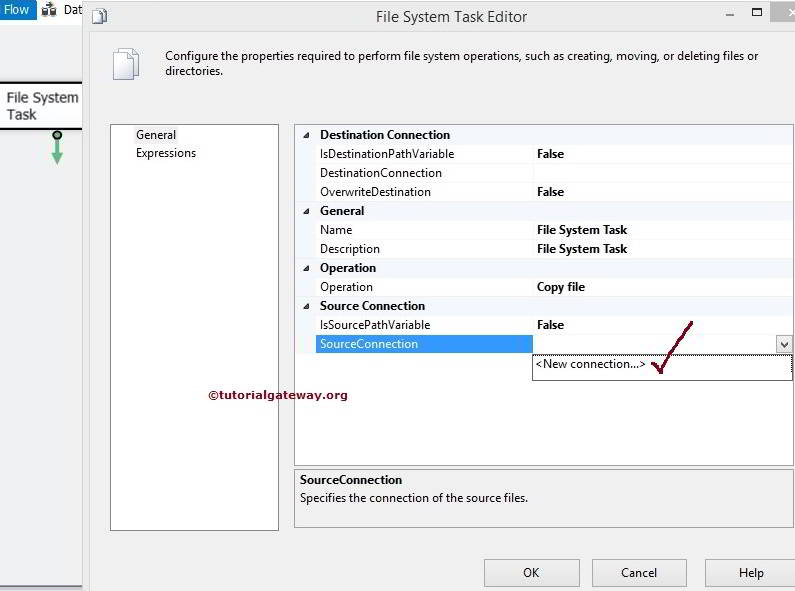Open the SourceConnection dropdown arrow
The height and width of the screenshot is (591, 795).
click(784, 344)
